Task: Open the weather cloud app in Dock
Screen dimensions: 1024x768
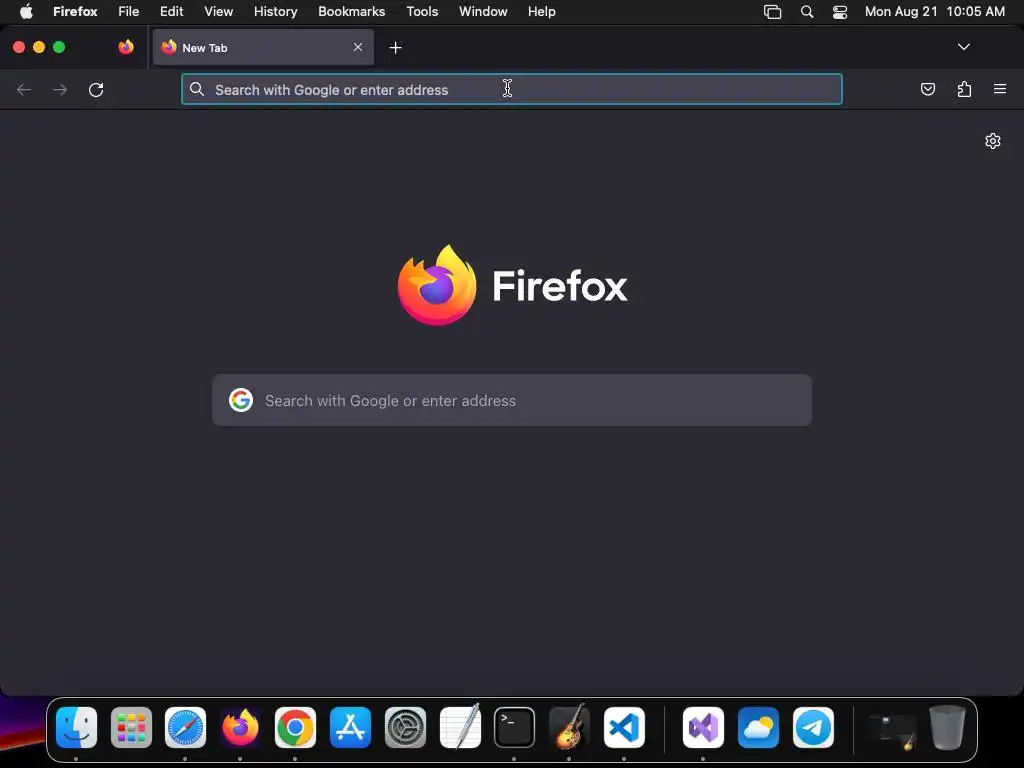Action: pyautogui.click(x=758, y=727)
